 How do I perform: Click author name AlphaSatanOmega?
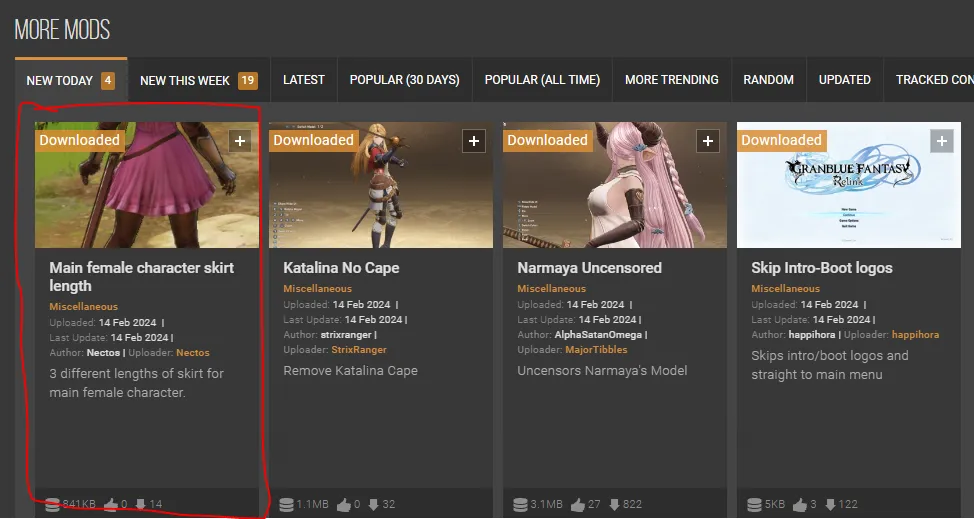pyautogui.click(x=598, y=335)
